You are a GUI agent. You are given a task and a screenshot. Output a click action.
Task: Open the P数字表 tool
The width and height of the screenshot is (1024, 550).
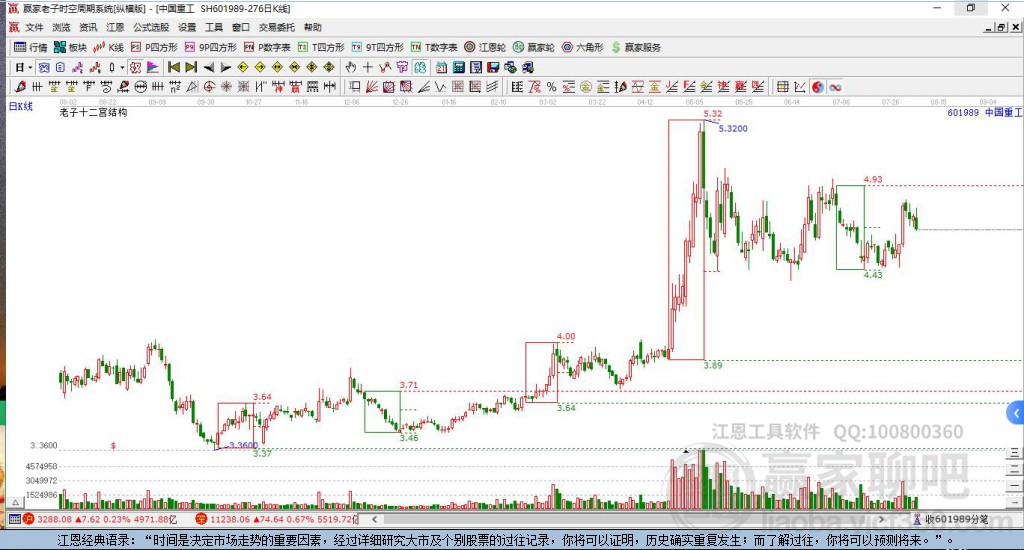point(267,47)
